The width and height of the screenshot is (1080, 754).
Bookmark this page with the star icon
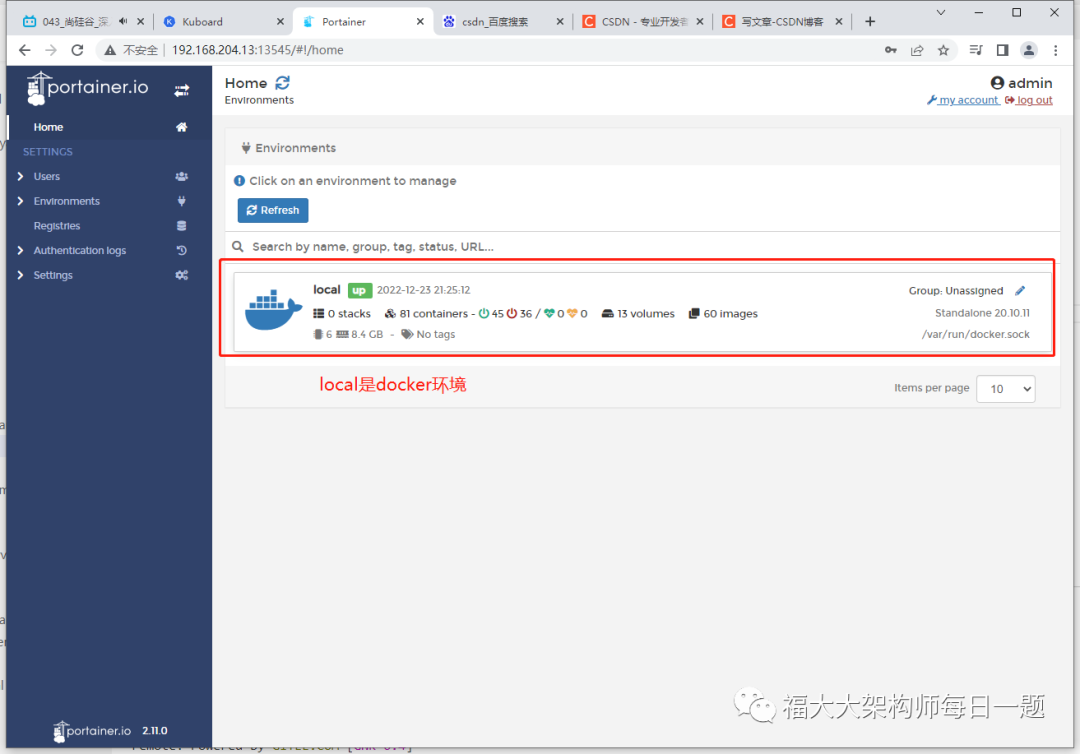pos(944,50)
